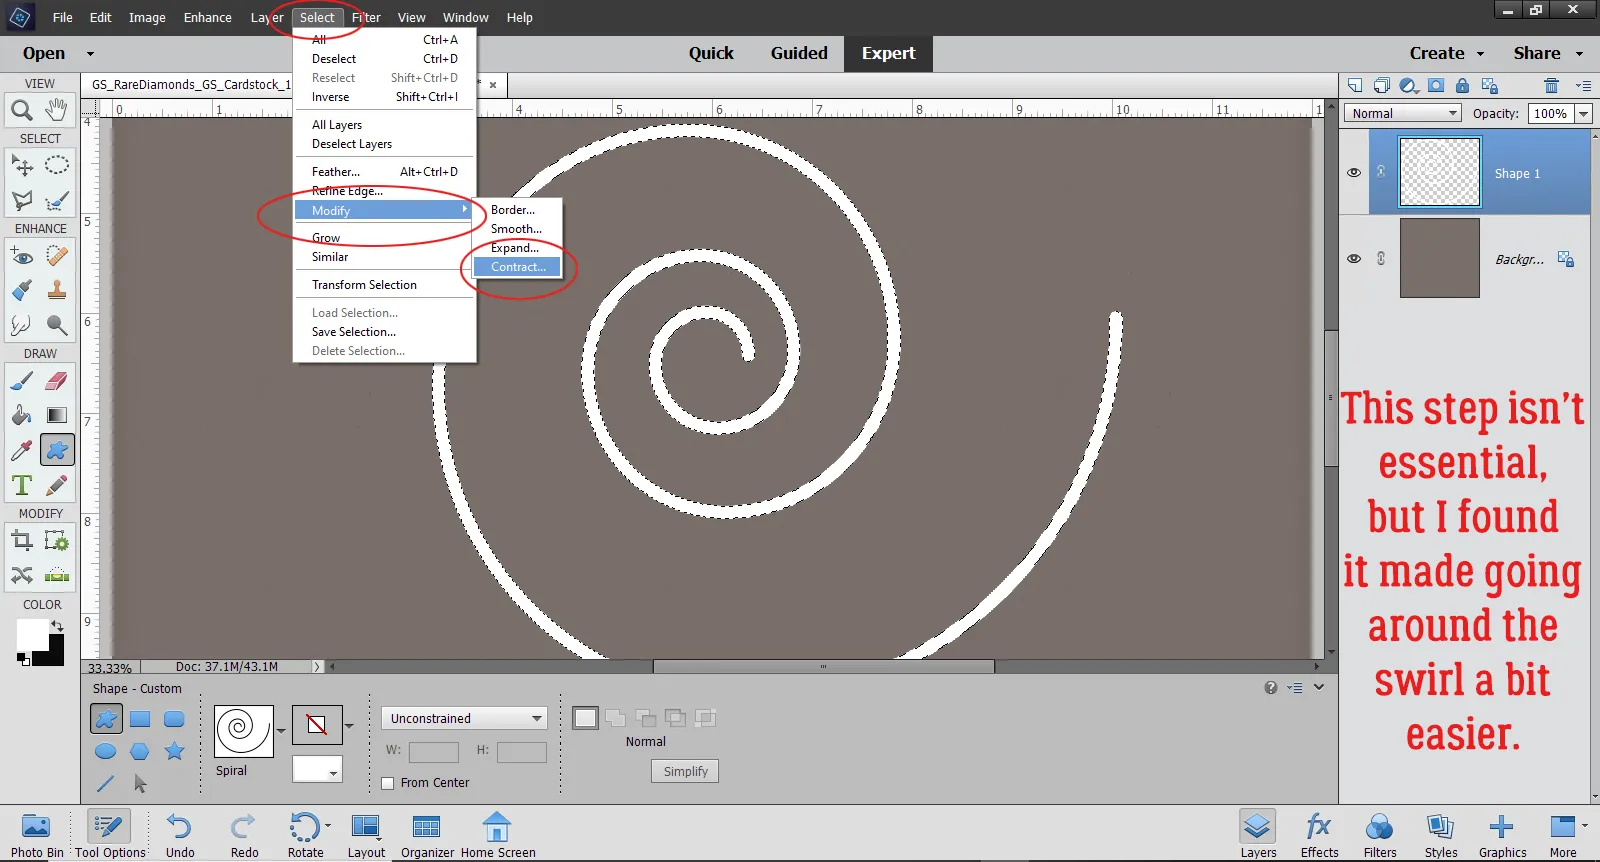The height and width of the screenshot is (862, 1600).
Task: Click the Undo button
Action: tap(180, 835)
